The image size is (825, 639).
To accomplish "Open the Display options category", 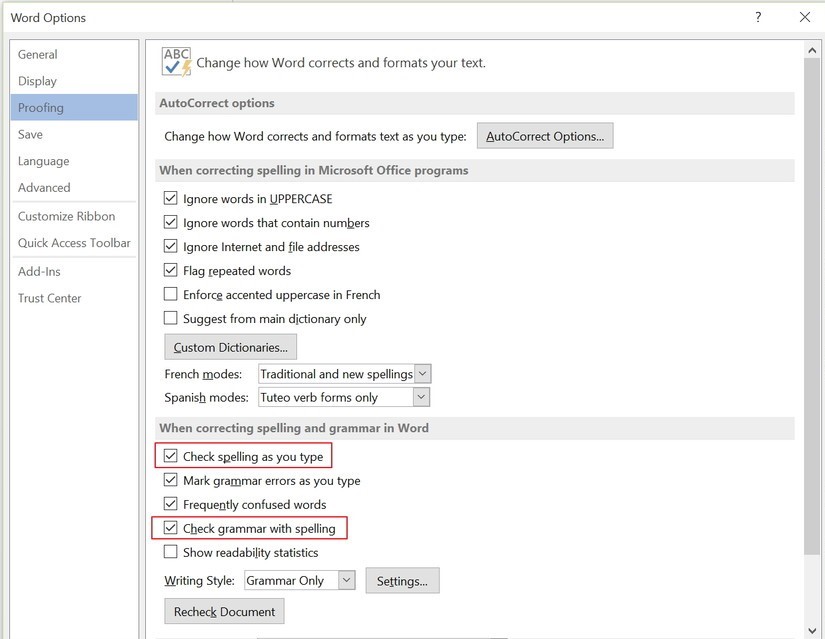I will point(74,81).
